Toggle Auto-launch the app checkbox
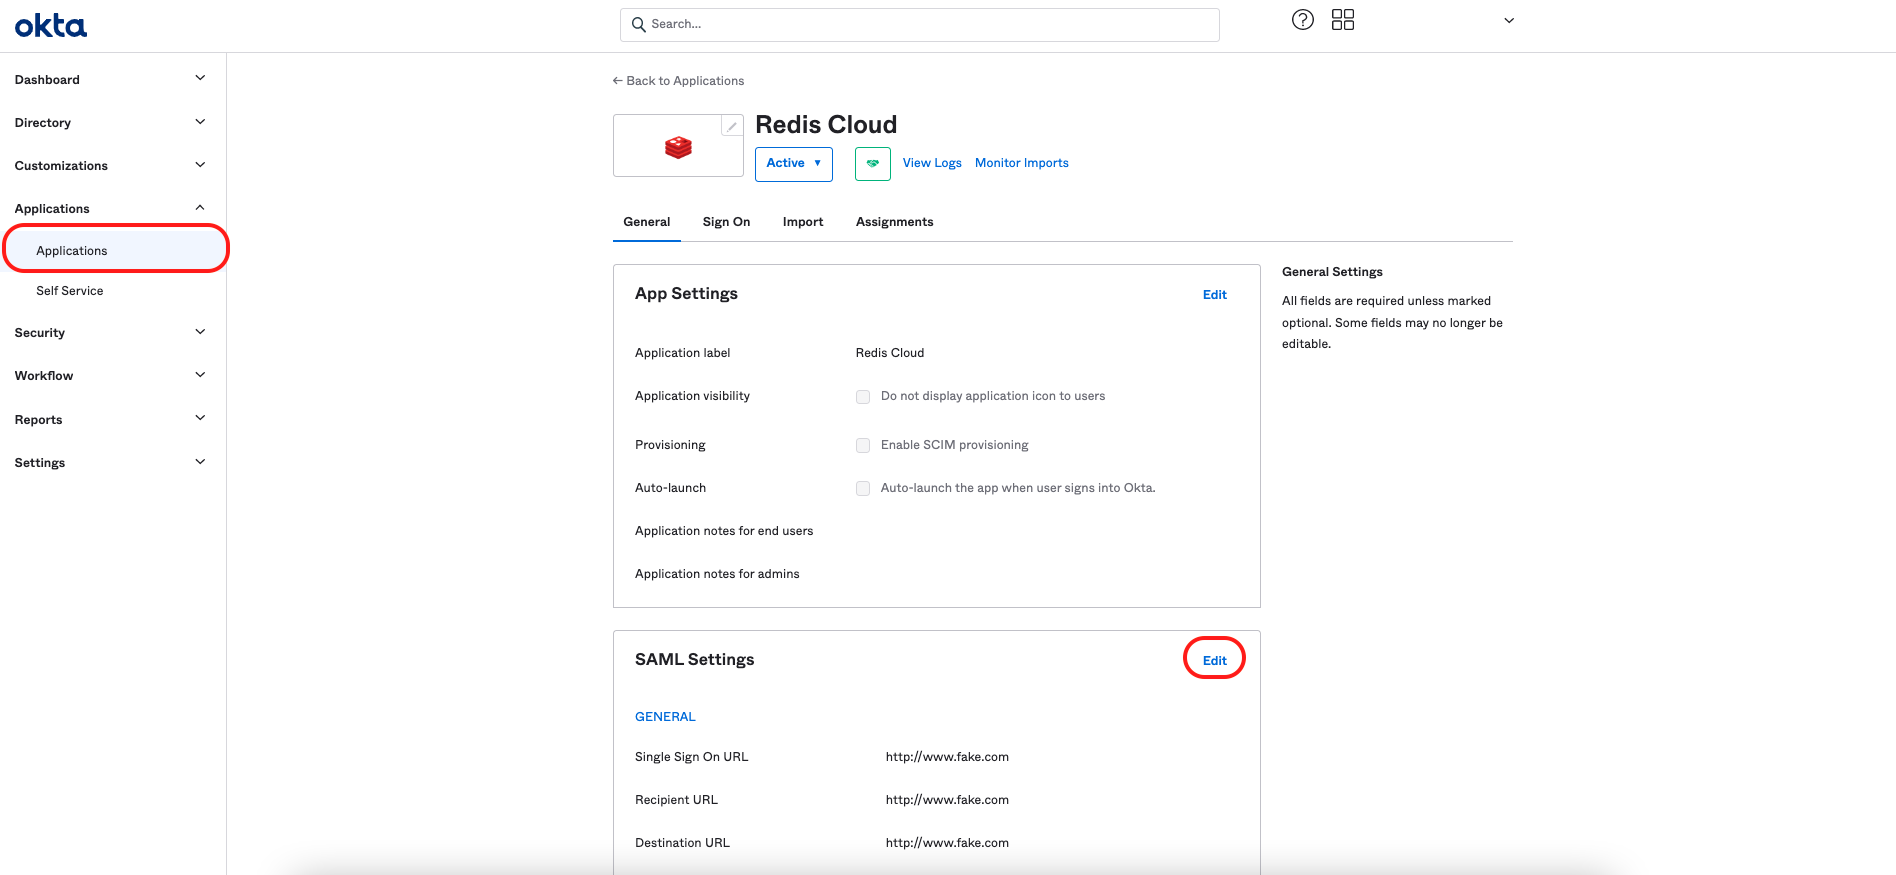The width and height of the screenshot is (1896, 875). [863, 489]
